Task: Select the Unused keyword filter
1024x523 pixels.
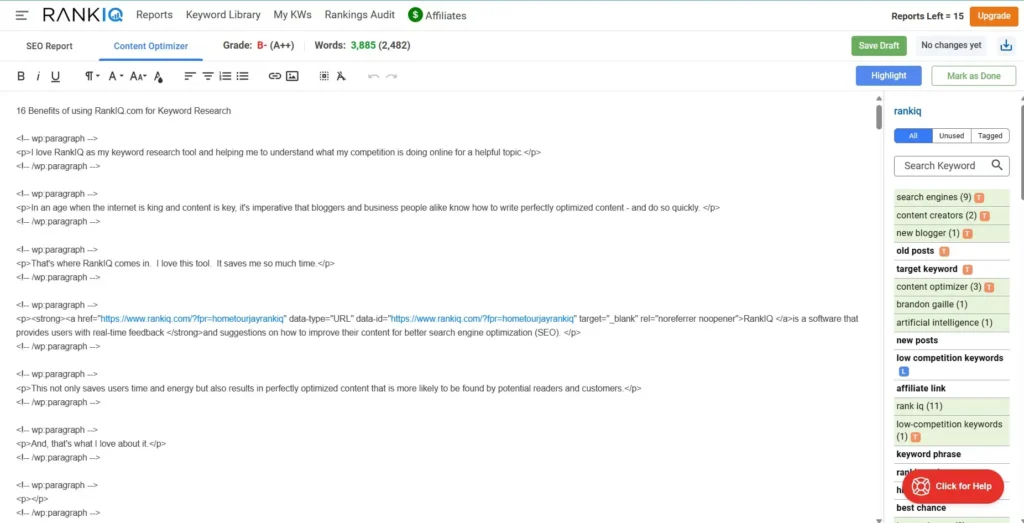Action: (x=952, y=136)
